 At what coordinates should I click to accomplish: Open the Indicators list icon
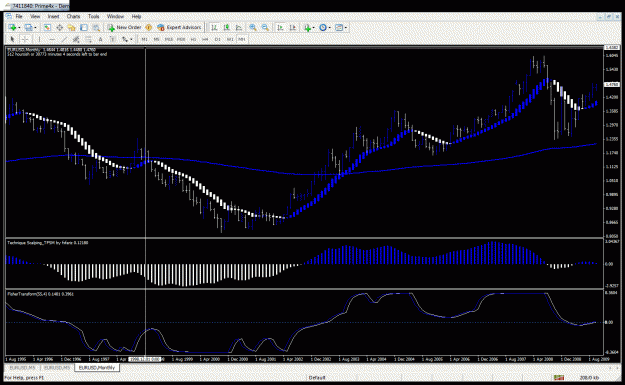pyautogui.click(x=307, y=28)
